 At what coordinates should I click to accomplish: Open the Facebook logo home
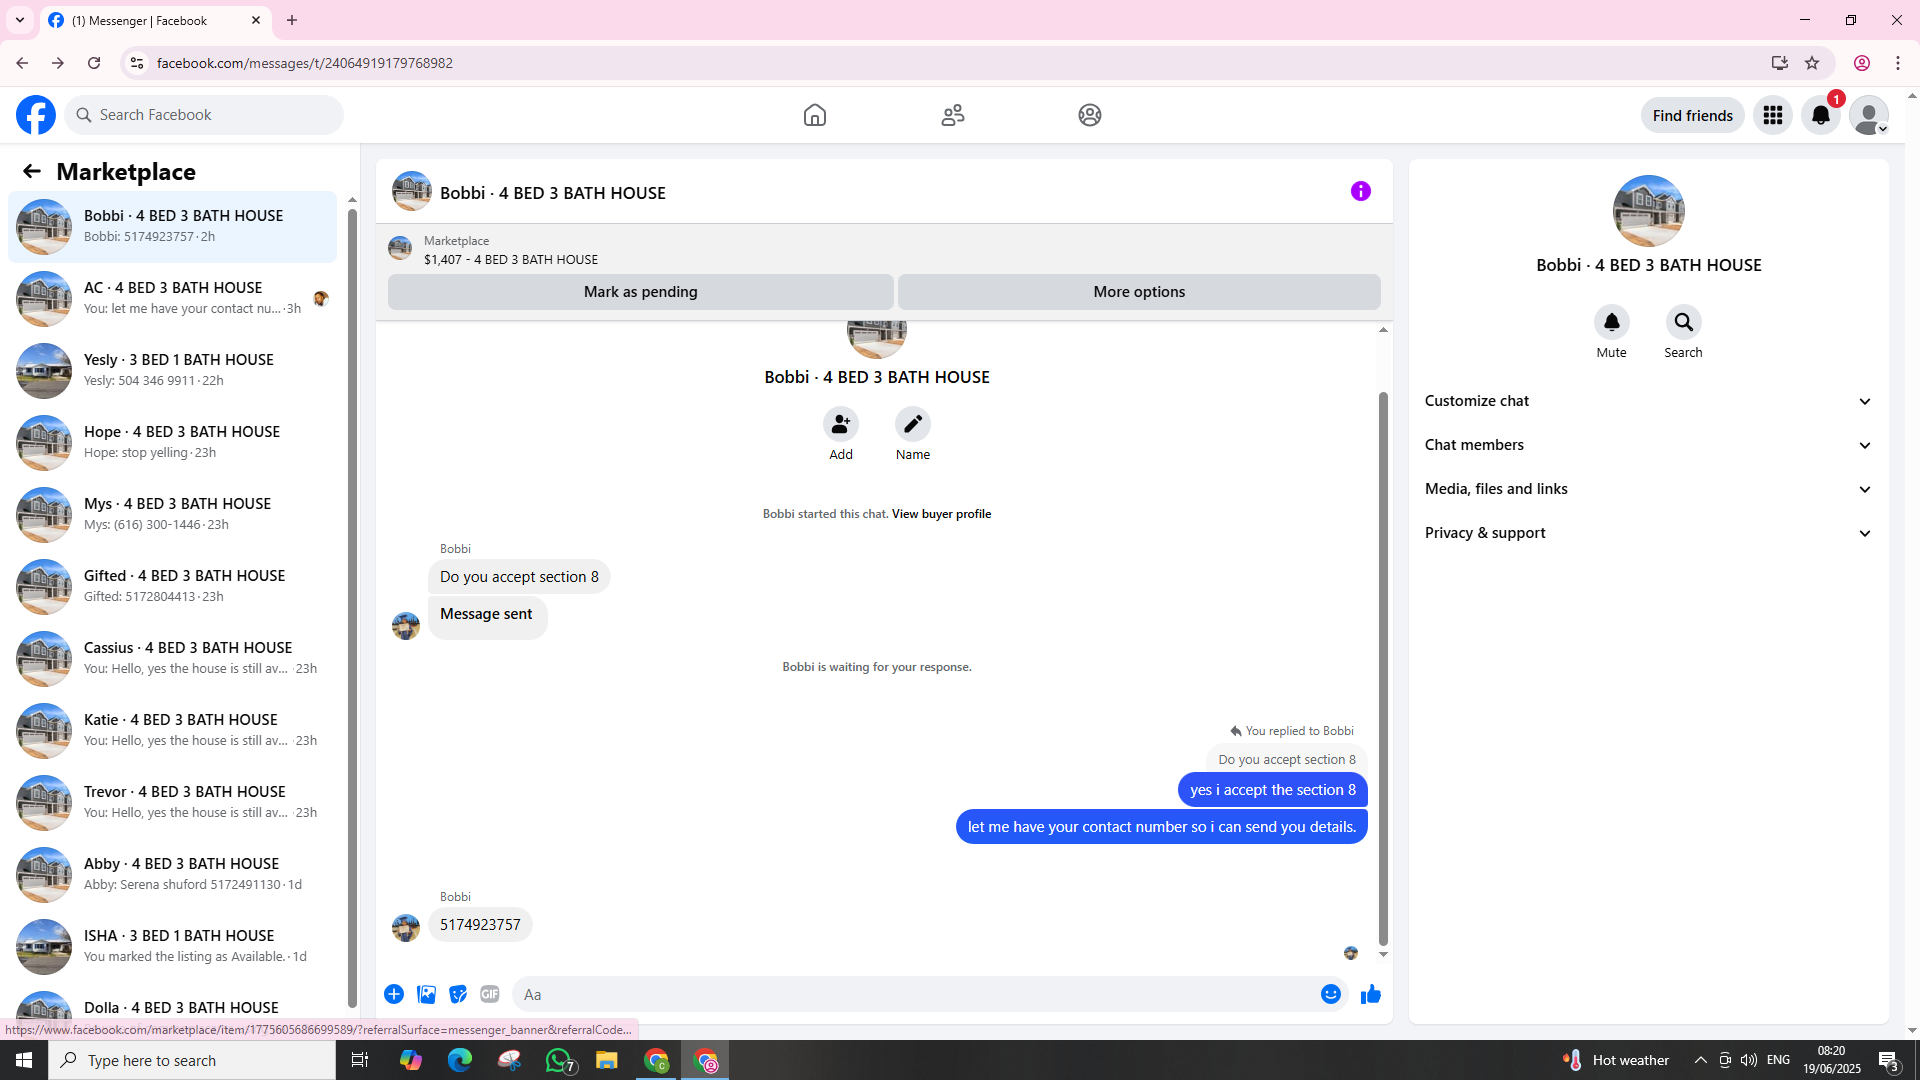pos(36,115)
